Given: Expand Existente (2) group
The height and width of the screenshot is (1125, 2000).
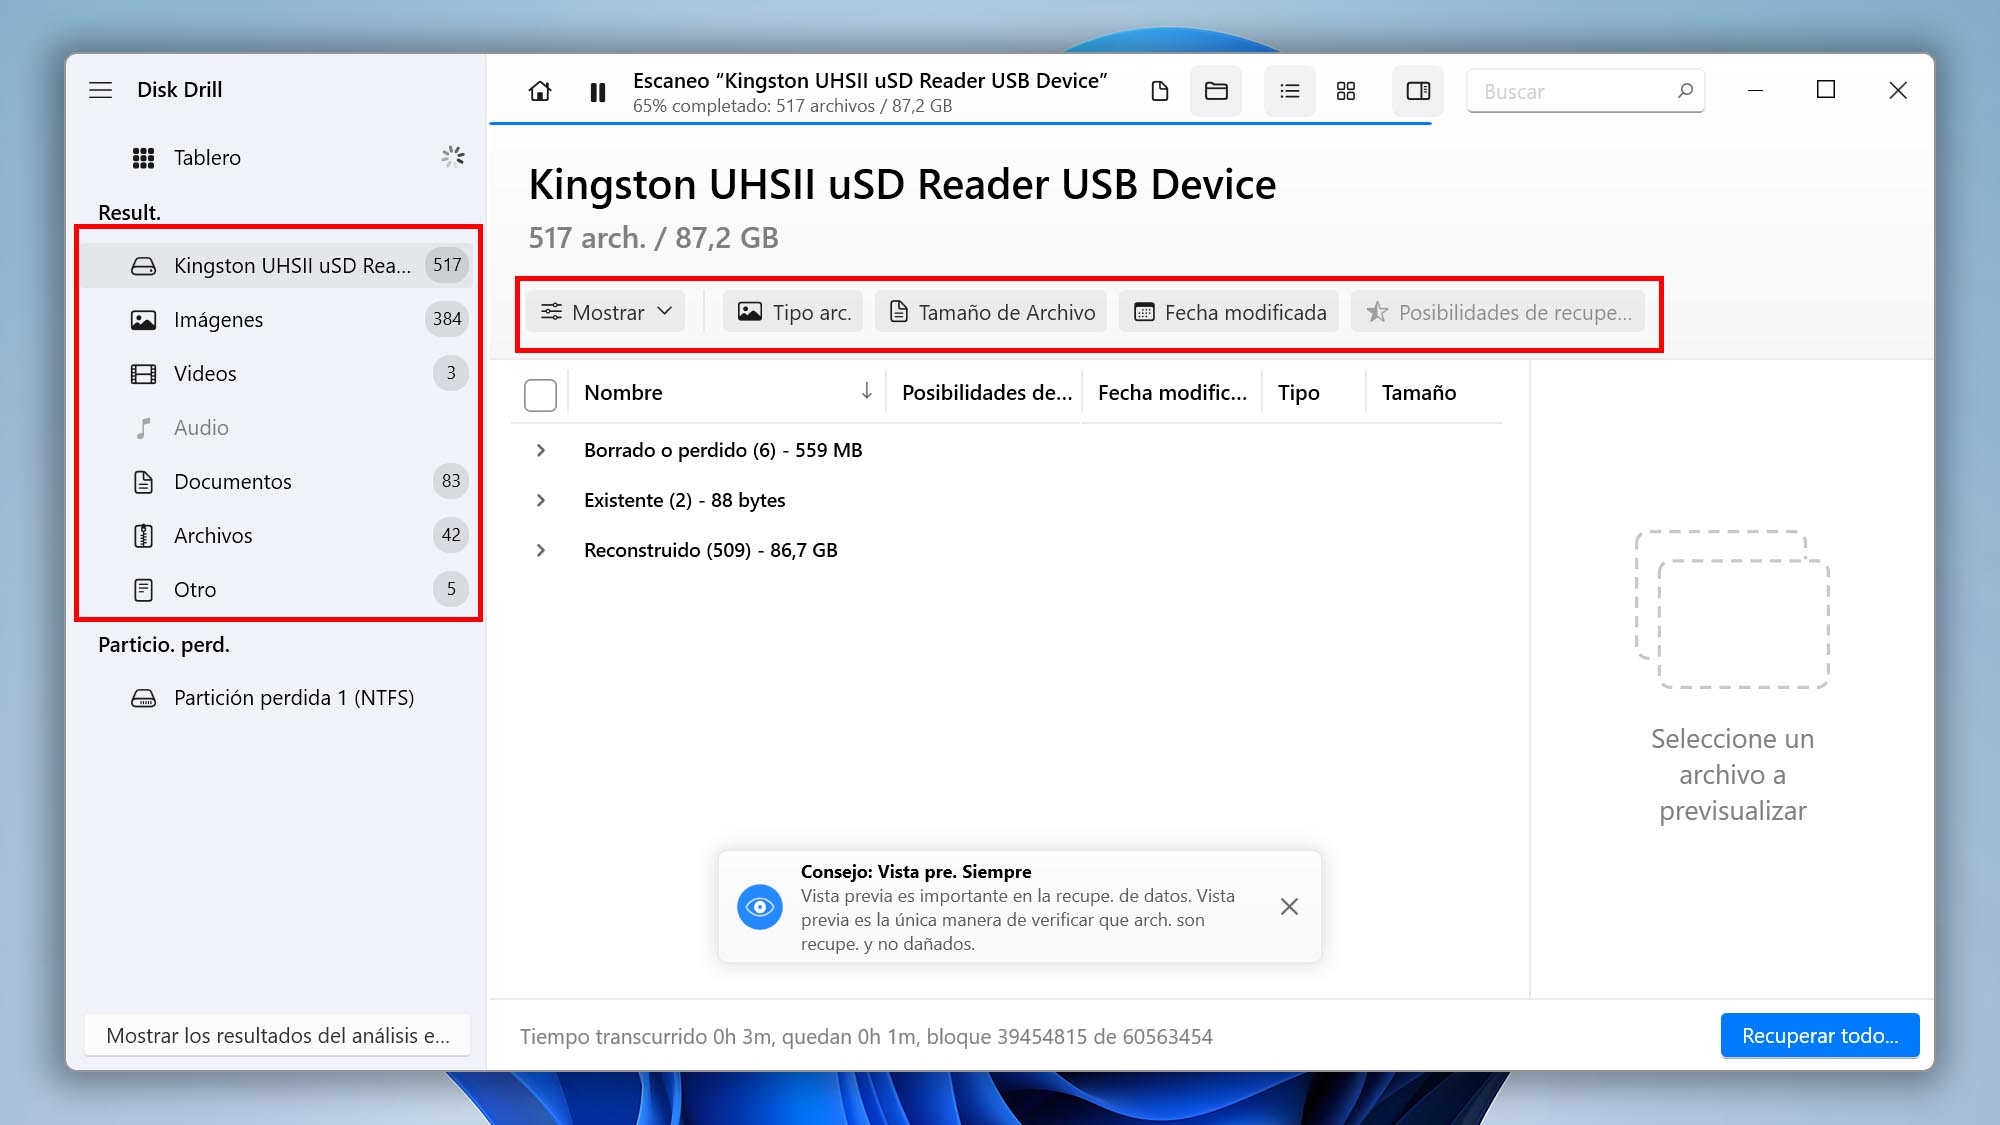Looking at the screenshot, I should tap(541, 500).
